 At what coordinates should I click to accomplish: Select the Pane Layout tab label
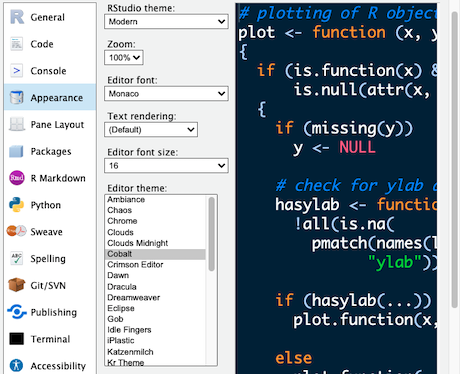click(57, 124)
